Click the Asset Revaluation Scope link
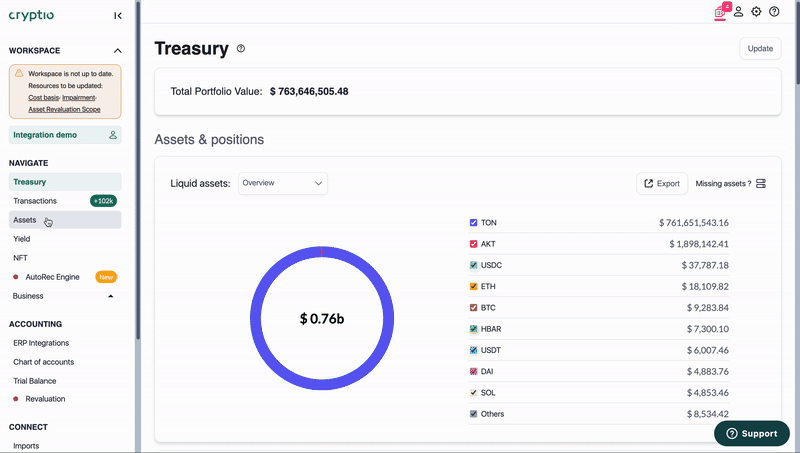 pos(64,109)
